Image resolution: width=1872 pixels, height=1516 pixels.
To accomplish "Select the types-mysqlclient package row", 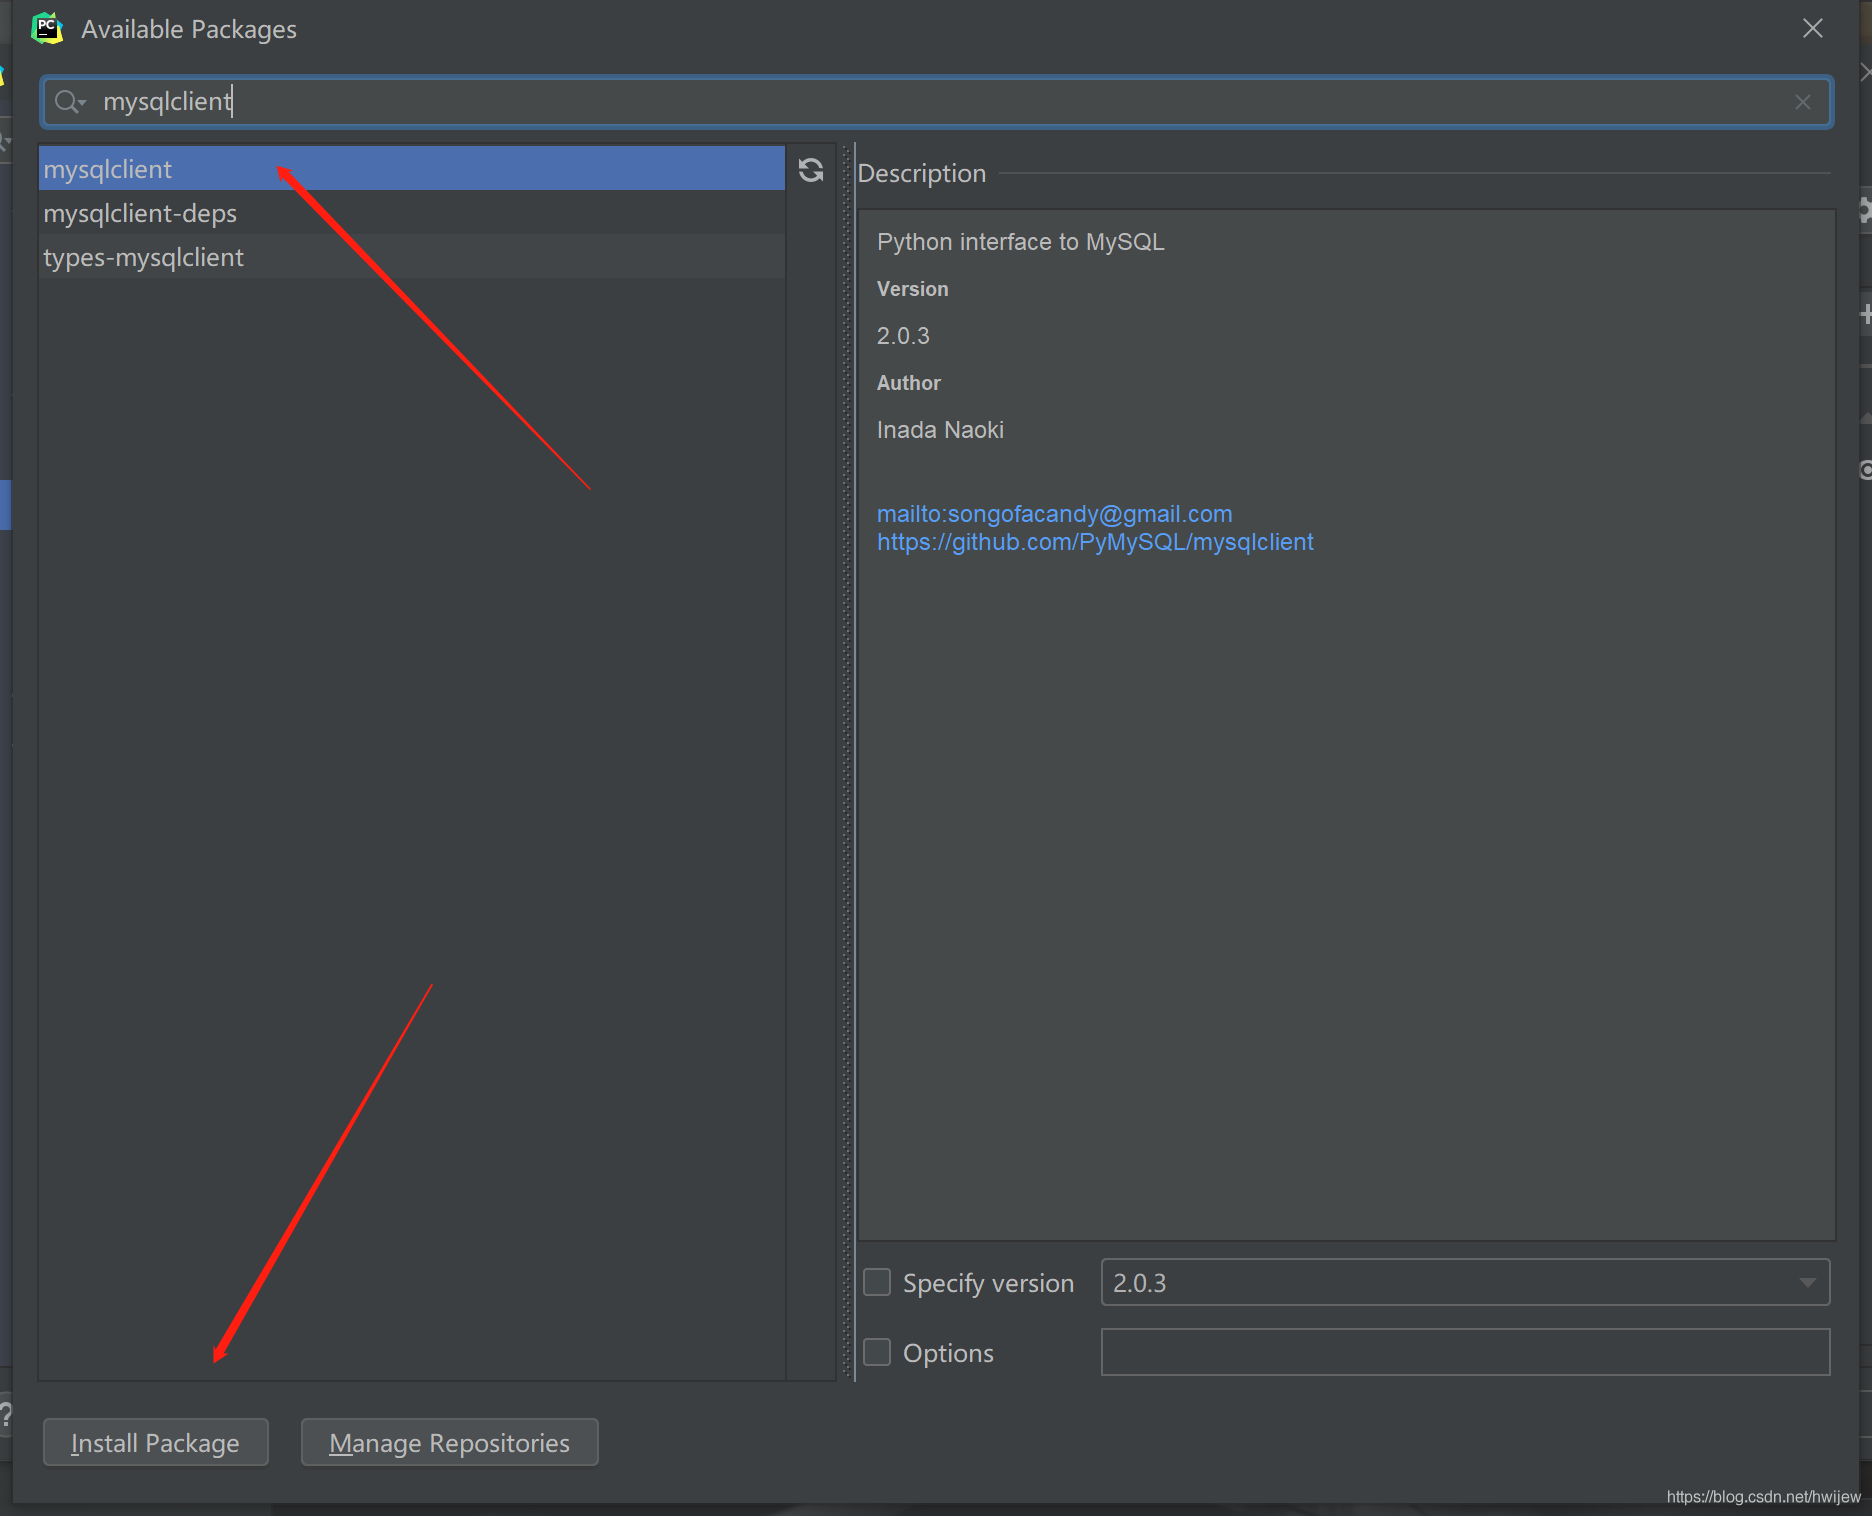I will (x=412, y=257).
